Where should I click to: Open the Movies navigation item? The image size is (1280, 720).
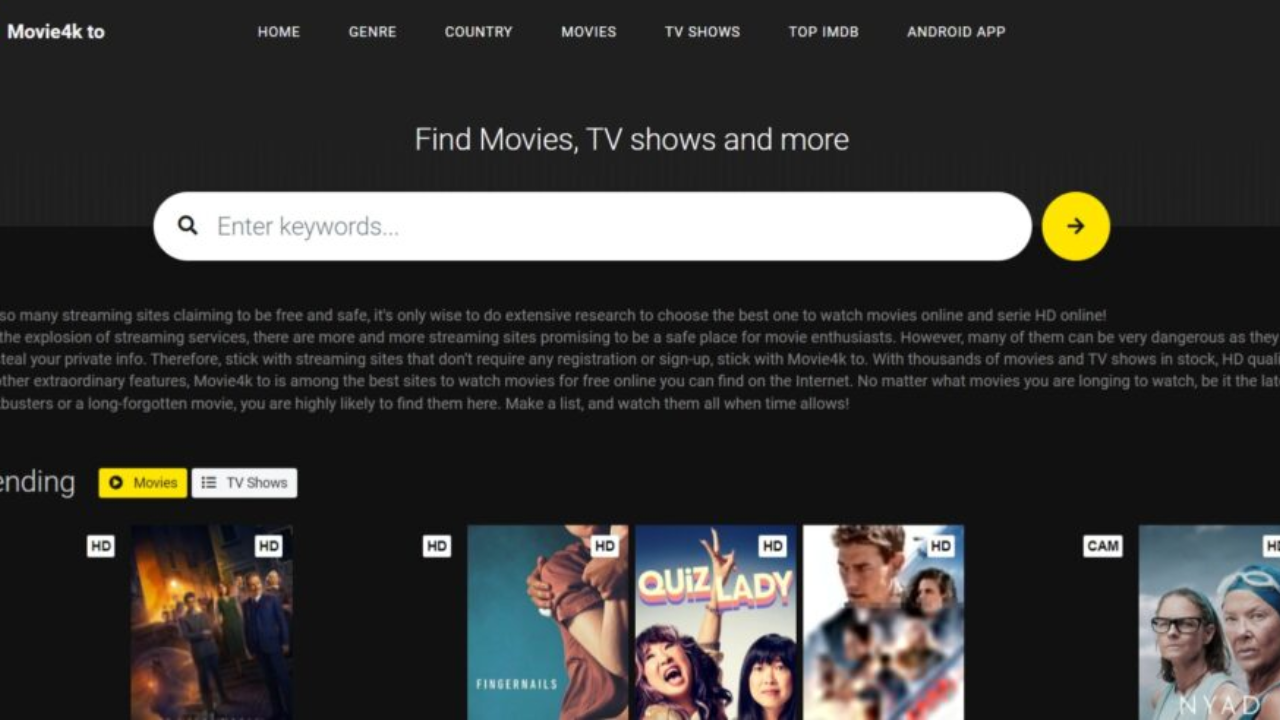coord(588,32)
